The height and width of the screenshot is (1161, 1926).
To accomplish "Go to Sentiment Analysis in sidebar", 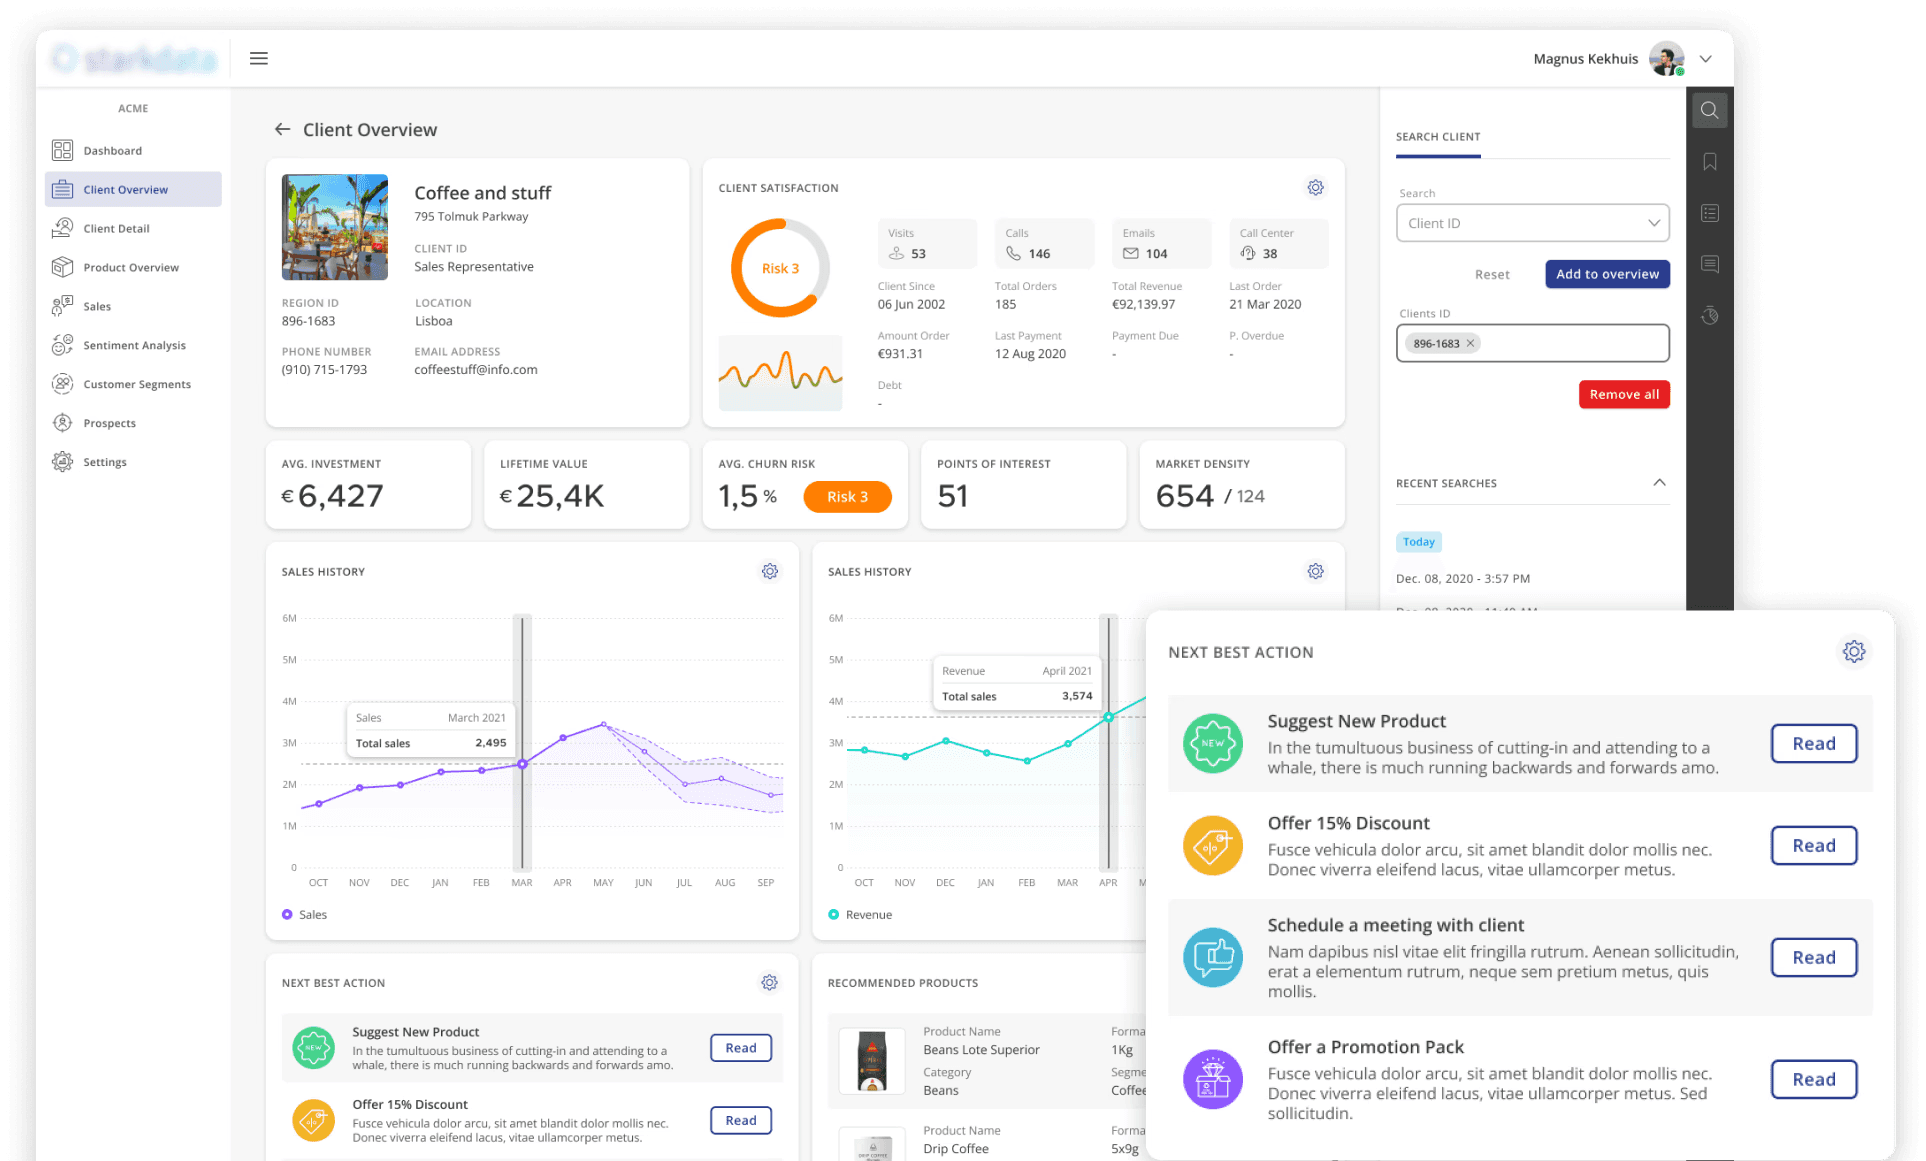I will (134, 345).
